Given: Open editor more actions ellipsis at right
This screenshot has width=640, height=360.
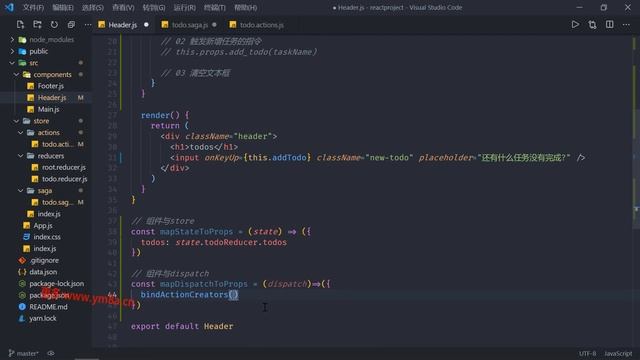Looking at the screenshot, I should [626, 24].
